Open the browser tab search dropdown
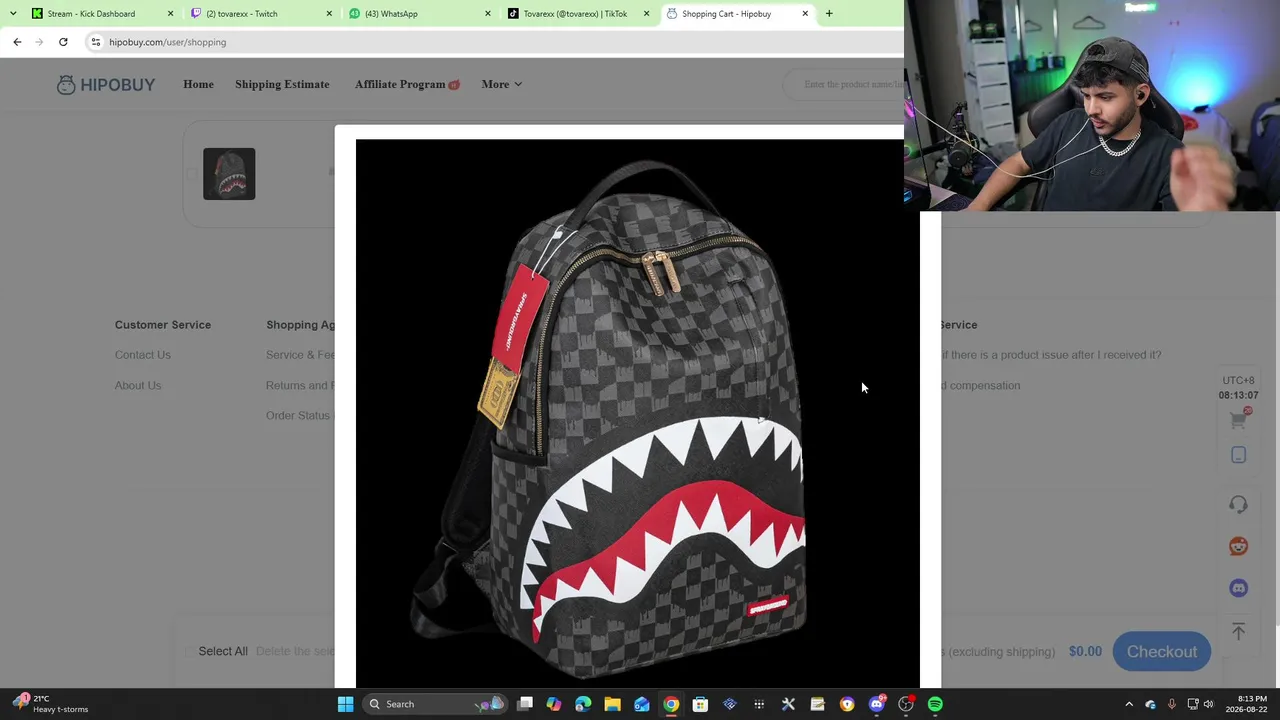The height and width of the screenshot is (720, 1280). [13, 14]
